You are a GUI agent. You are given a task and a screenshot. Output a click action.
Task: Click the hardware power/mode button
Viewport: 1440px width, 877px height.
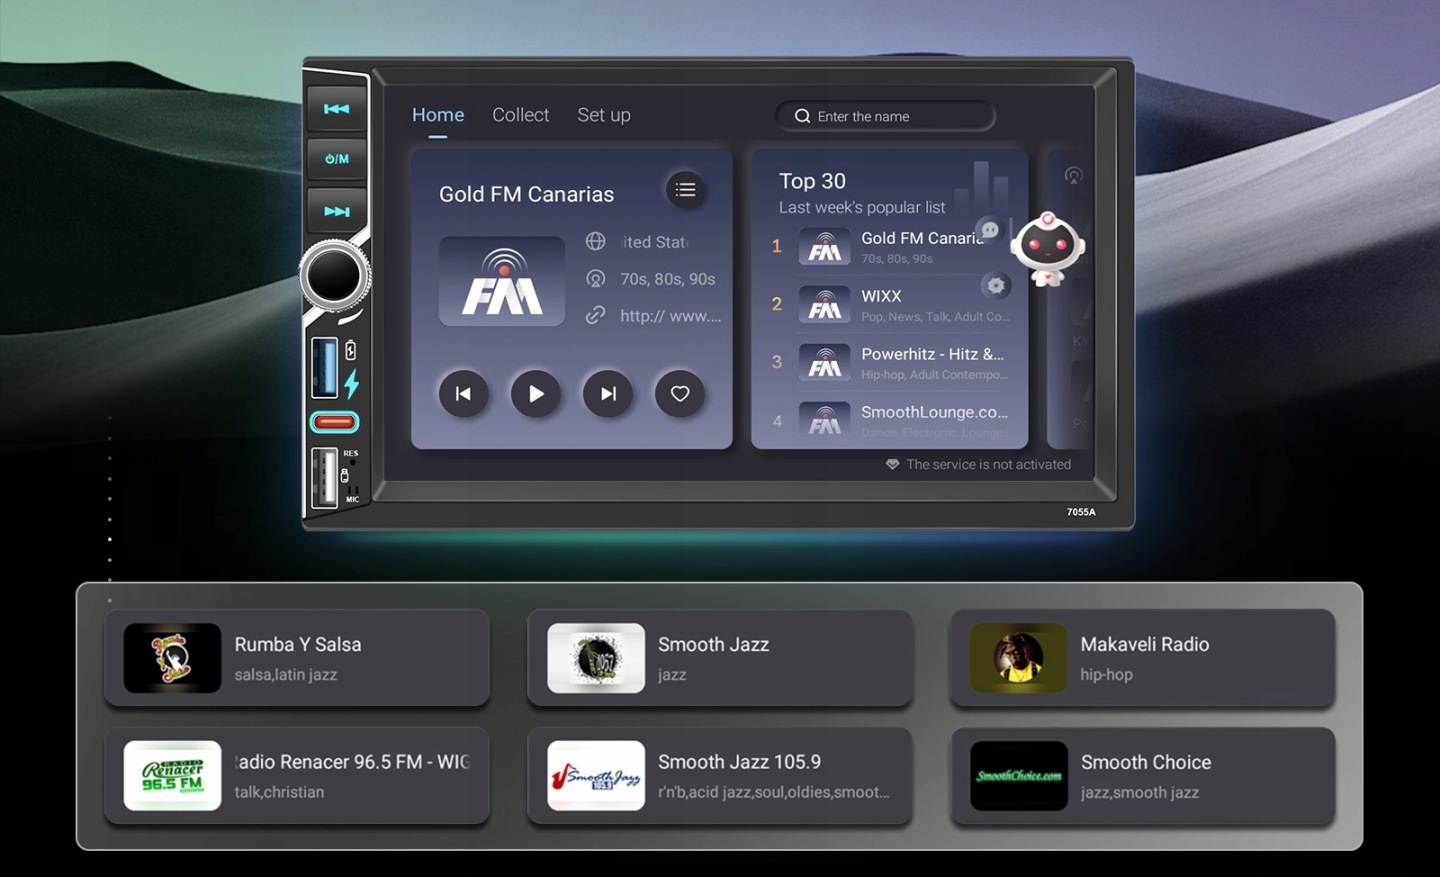pos(337,159)
